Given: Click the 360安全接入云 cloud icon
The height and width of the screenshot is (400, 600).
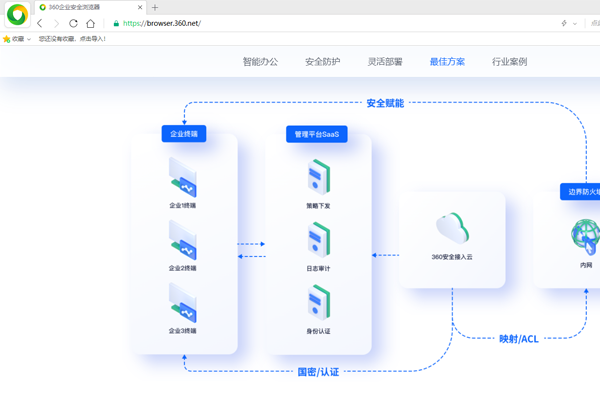Looking at the screenshot, I should tap(452, 229).
